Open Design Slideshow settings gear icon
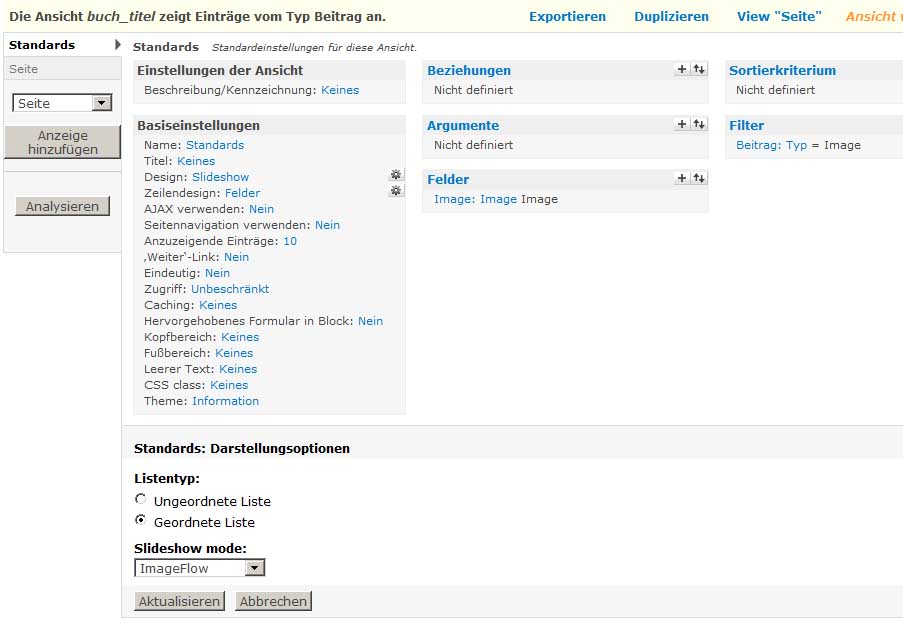Viewport: 903px width, 630px height. pos(396,175)
